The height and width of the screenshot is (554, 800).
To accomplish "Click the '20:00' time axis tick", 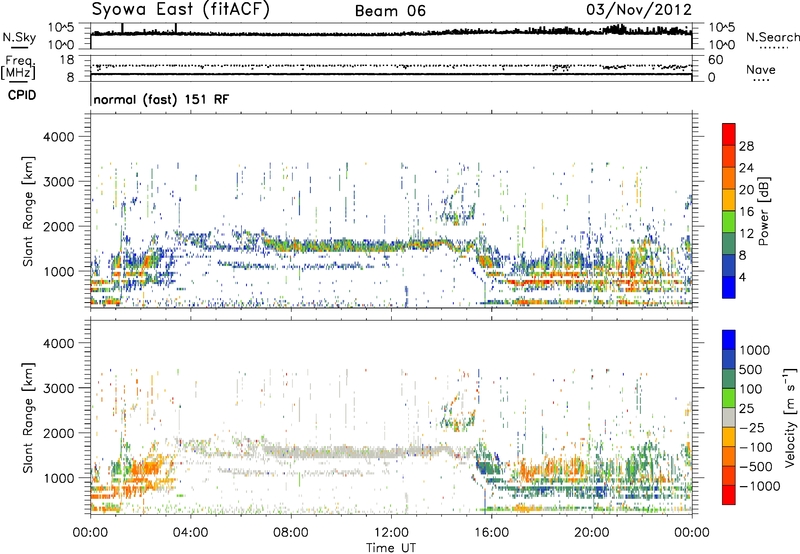I will pos(591,533).
